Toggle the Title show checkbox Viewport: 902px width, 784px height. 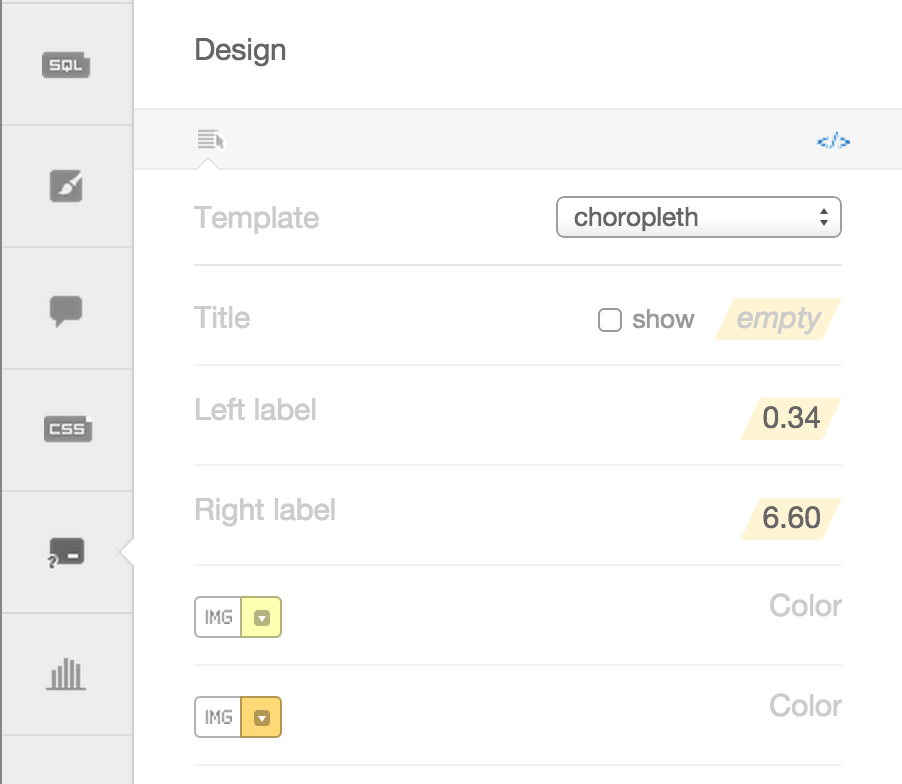[609, 320]
